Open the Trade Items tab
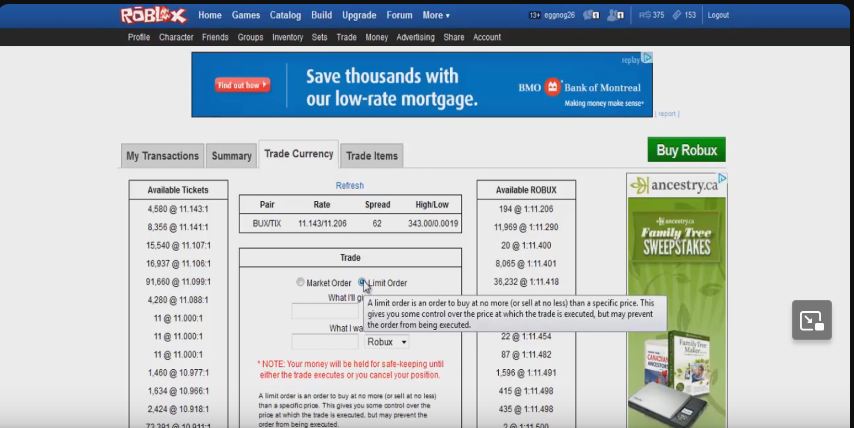854x428 pixels. click(x=372, y=156)
